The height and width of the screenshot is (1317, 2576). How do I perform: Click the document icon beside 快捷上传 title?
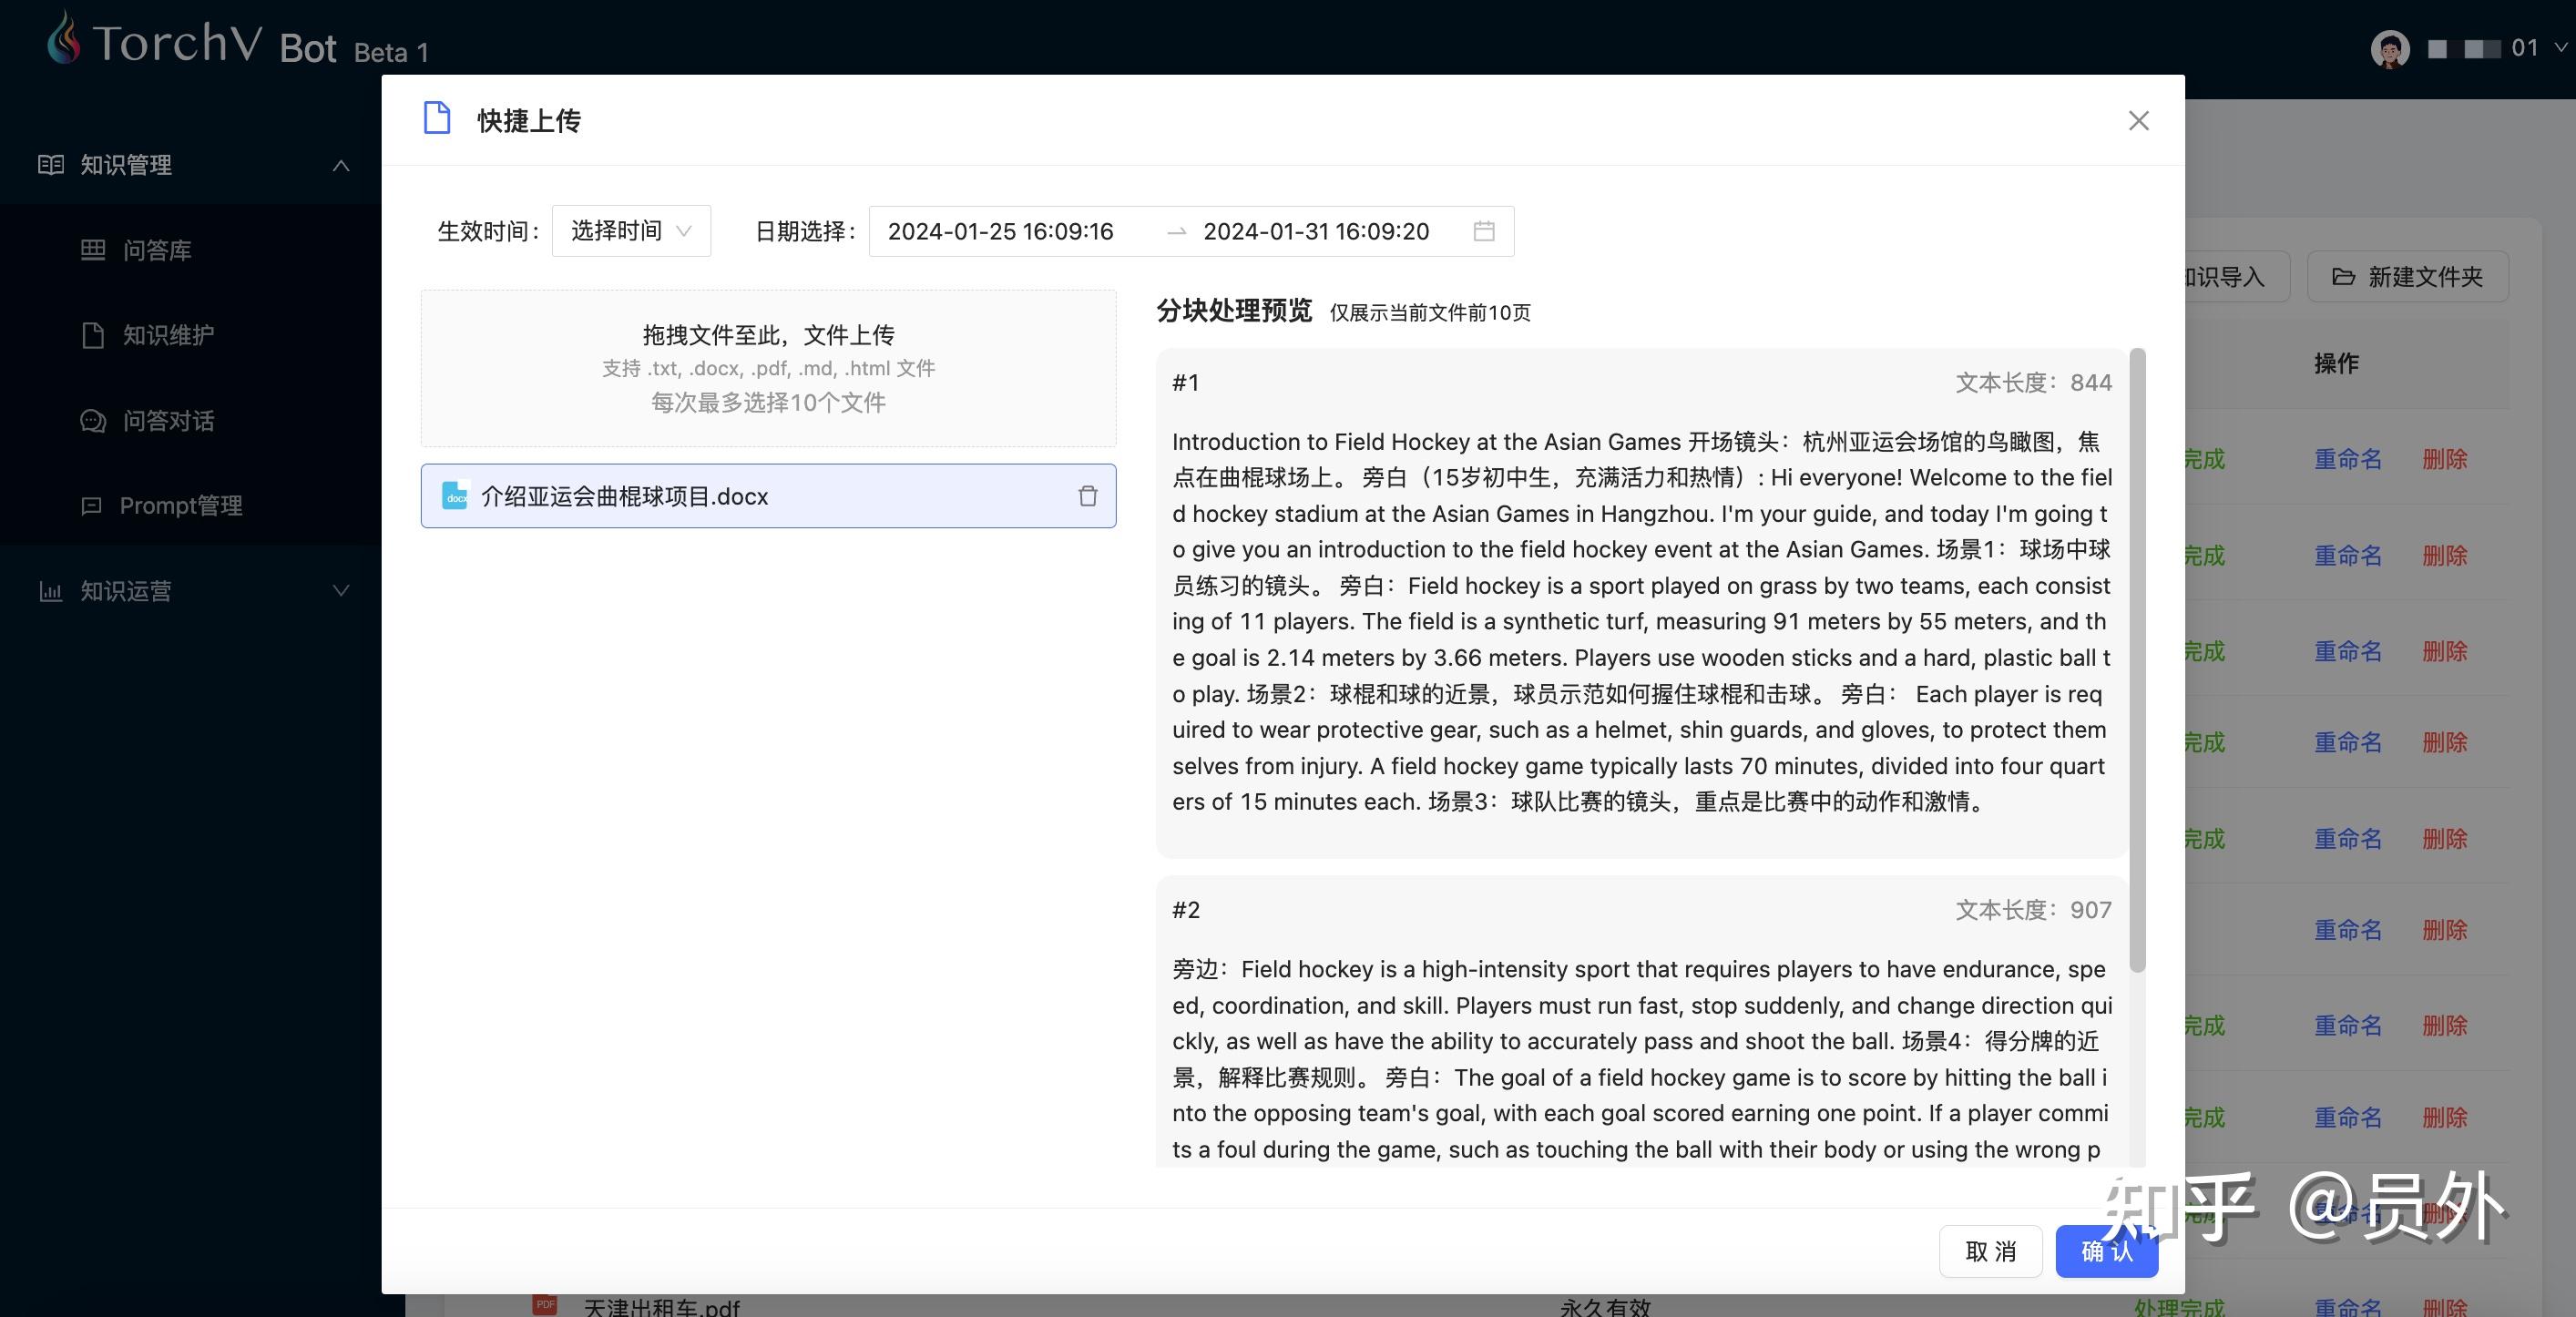(435, 118)
